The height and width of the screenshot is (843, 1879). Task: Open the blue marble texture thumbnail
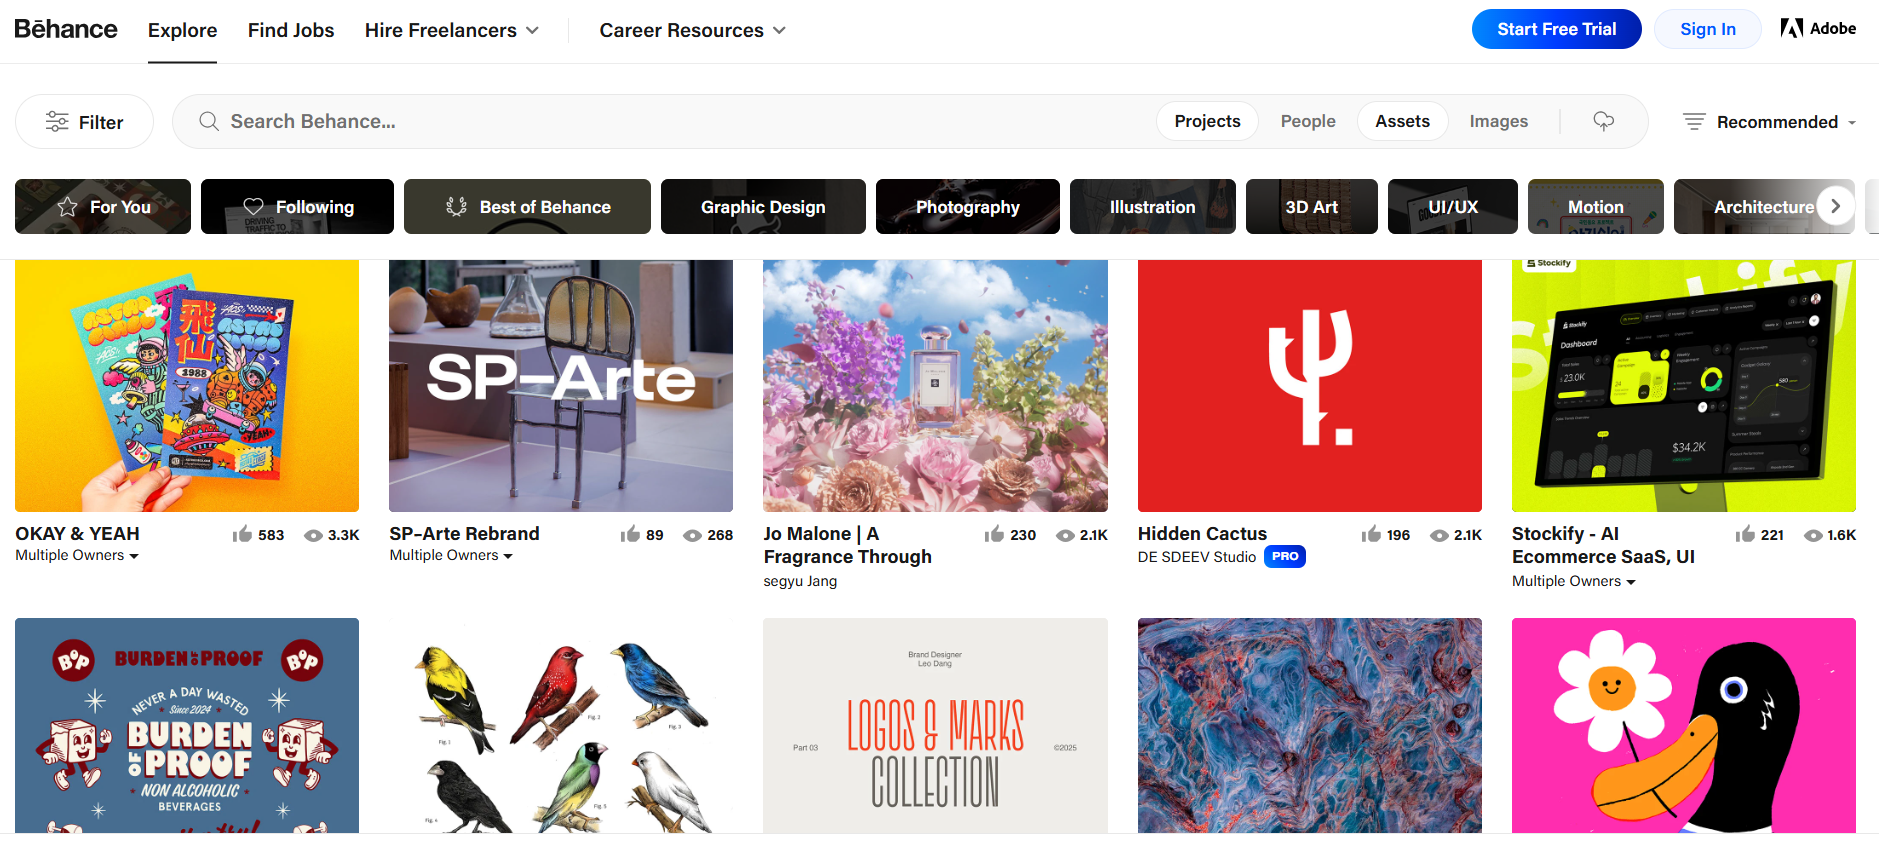pyautogui.click(x=1310, y=725)
